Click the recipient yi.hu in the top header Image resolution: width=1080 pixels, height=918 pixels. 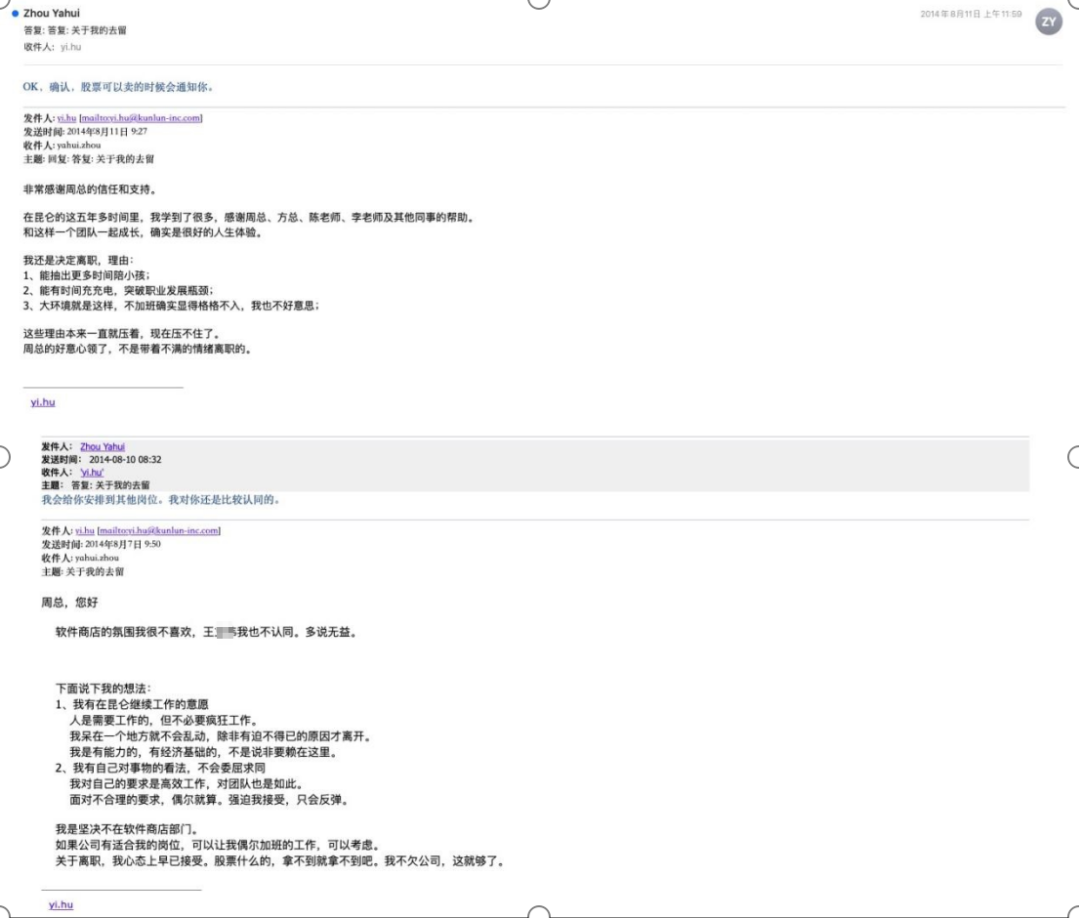pos(71,47)
